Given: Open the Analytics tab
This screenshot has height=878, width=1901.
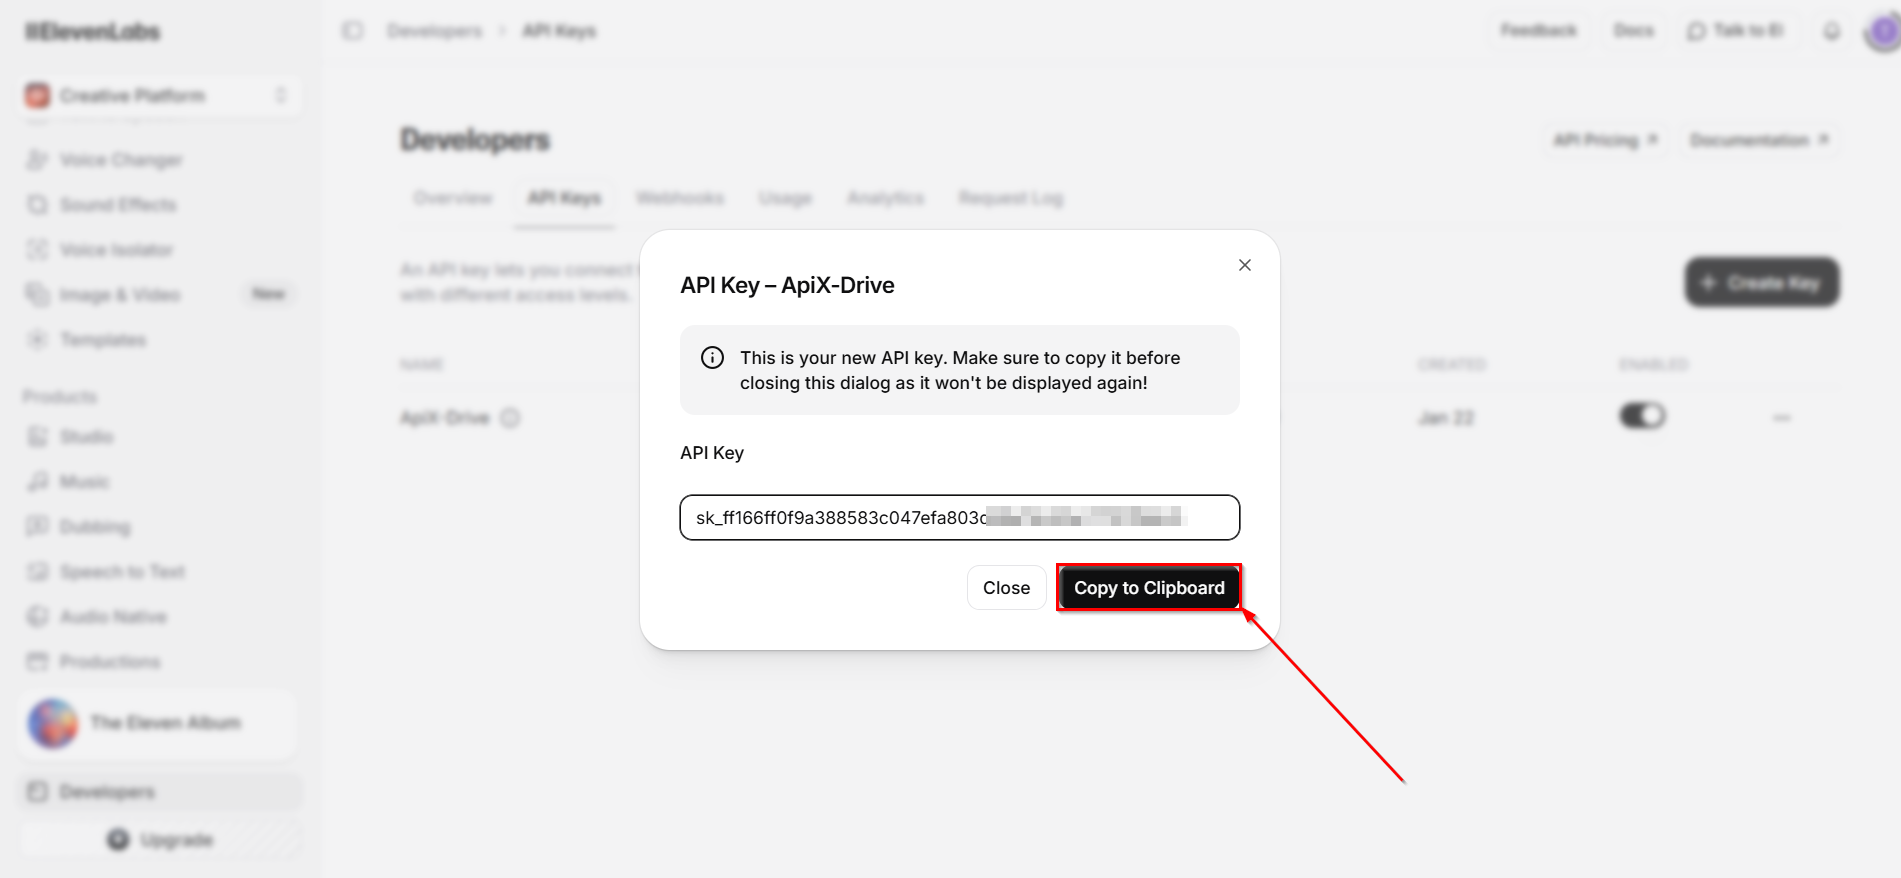Looking at the screenshot, I should (x=885, y=198).
